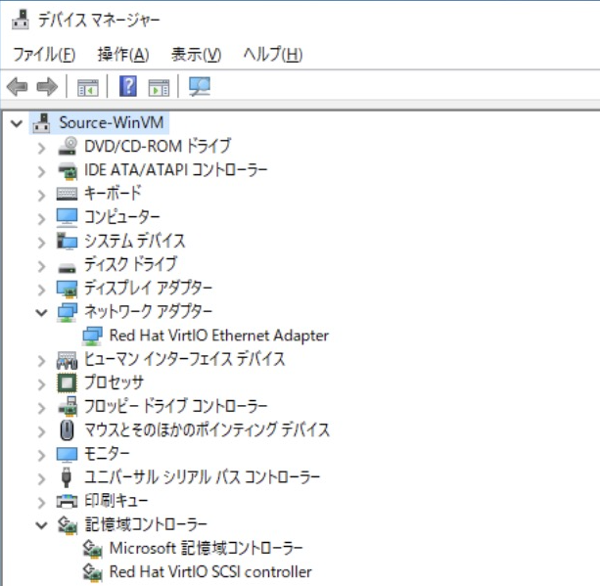This screenshot has height=586, width=600.
Task: Select the キーボード label
Action: (113, 194)
